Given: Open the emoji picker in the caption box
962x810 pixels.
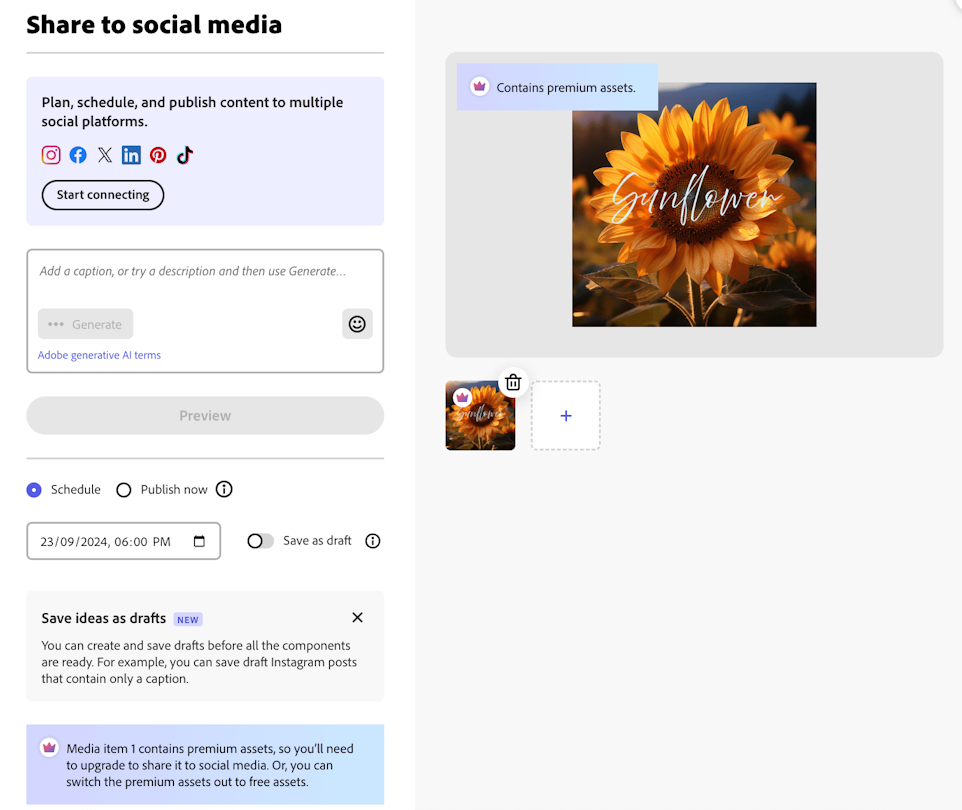Looking at the screenshot, I should [357, 323].
